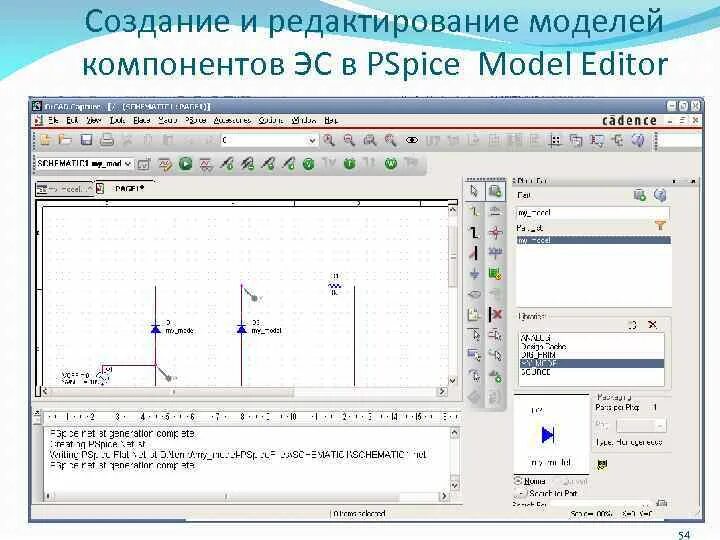The image size is (720, 540).
Task: Click the left diode labeled my_model in schematic
Action: click(x=155, y=329)
